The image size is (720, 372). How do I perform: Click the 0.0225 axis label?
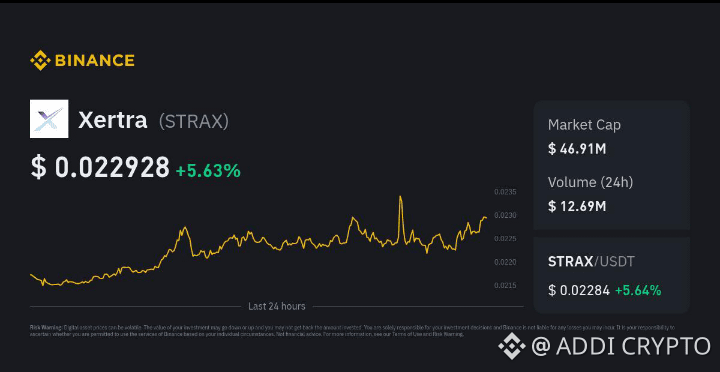(505, 239)
